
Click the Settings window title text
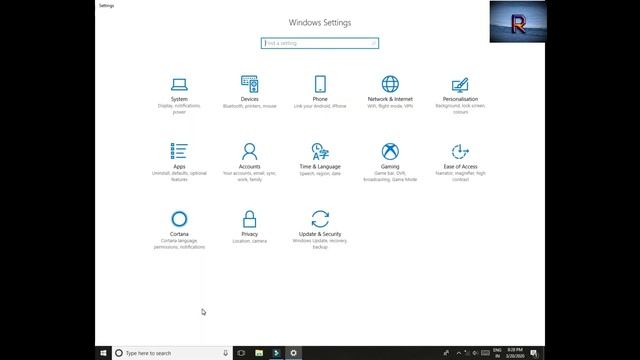pos(107,6)
